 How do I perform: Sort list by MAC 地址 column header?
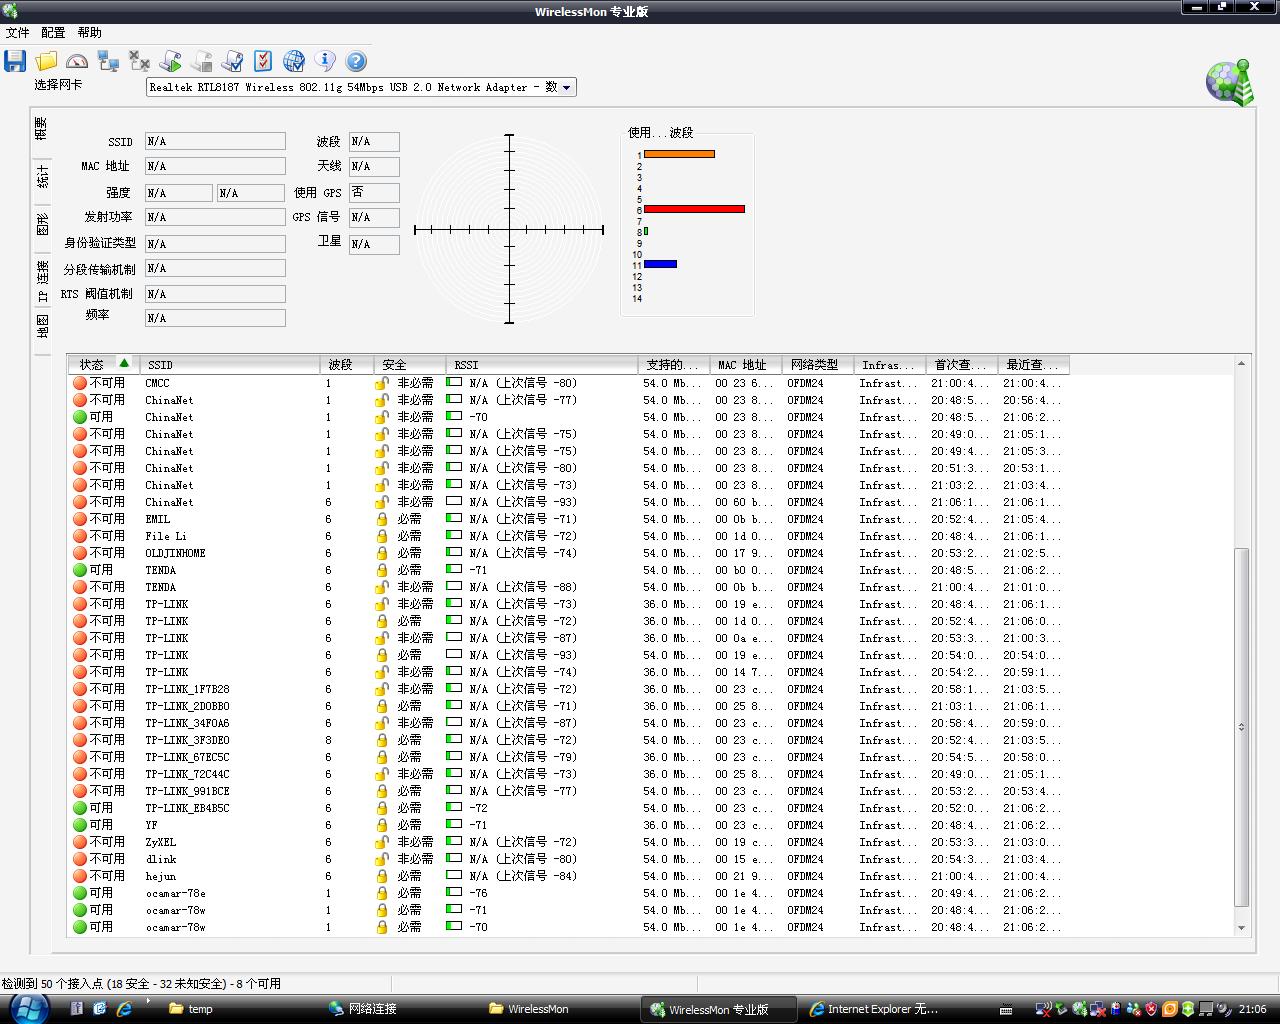tap(746, 364)
